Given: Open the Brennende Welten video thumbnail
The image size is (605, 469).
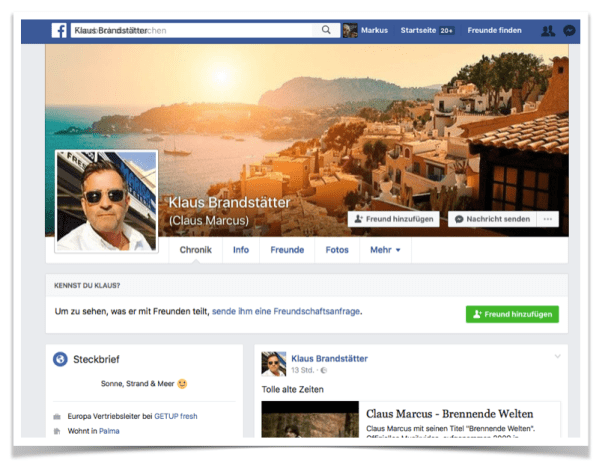Looking at the screenshot, I should pos(310,419).
